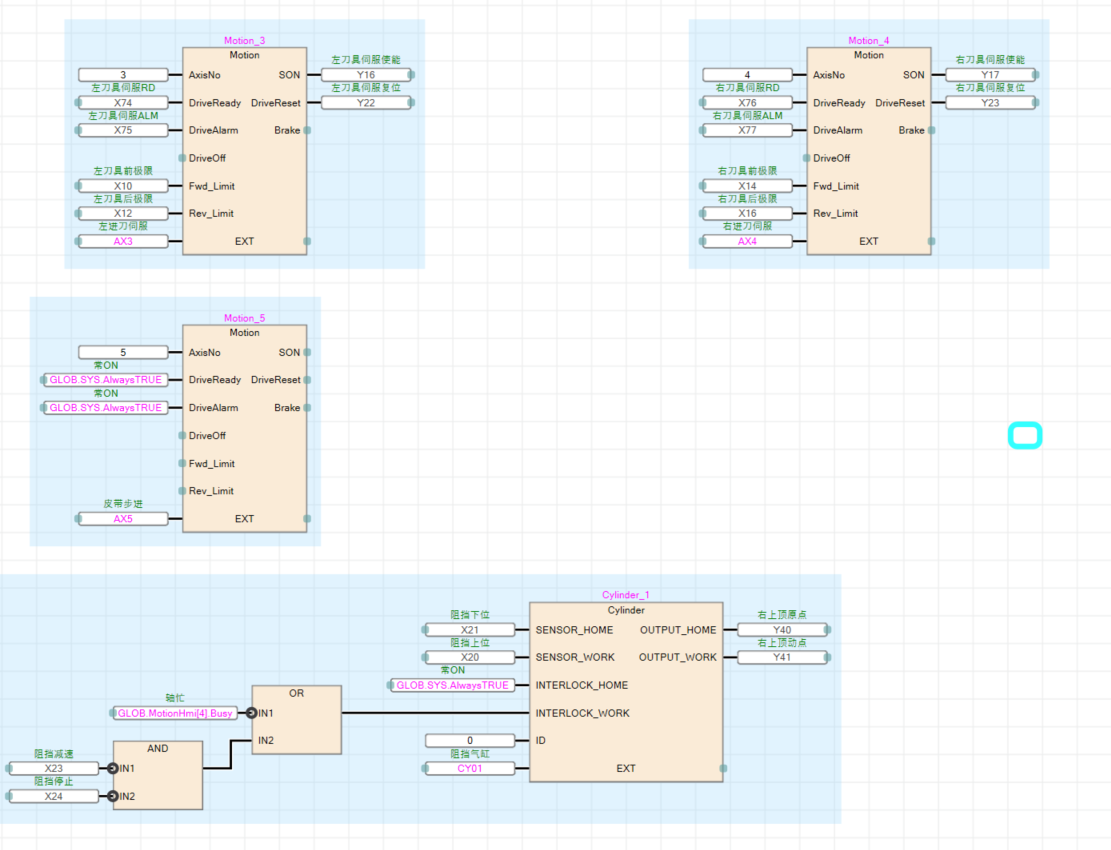The image size is (1111, 850).
Task: Click the Y16 SON output variable
Action: tap(366, 75)
